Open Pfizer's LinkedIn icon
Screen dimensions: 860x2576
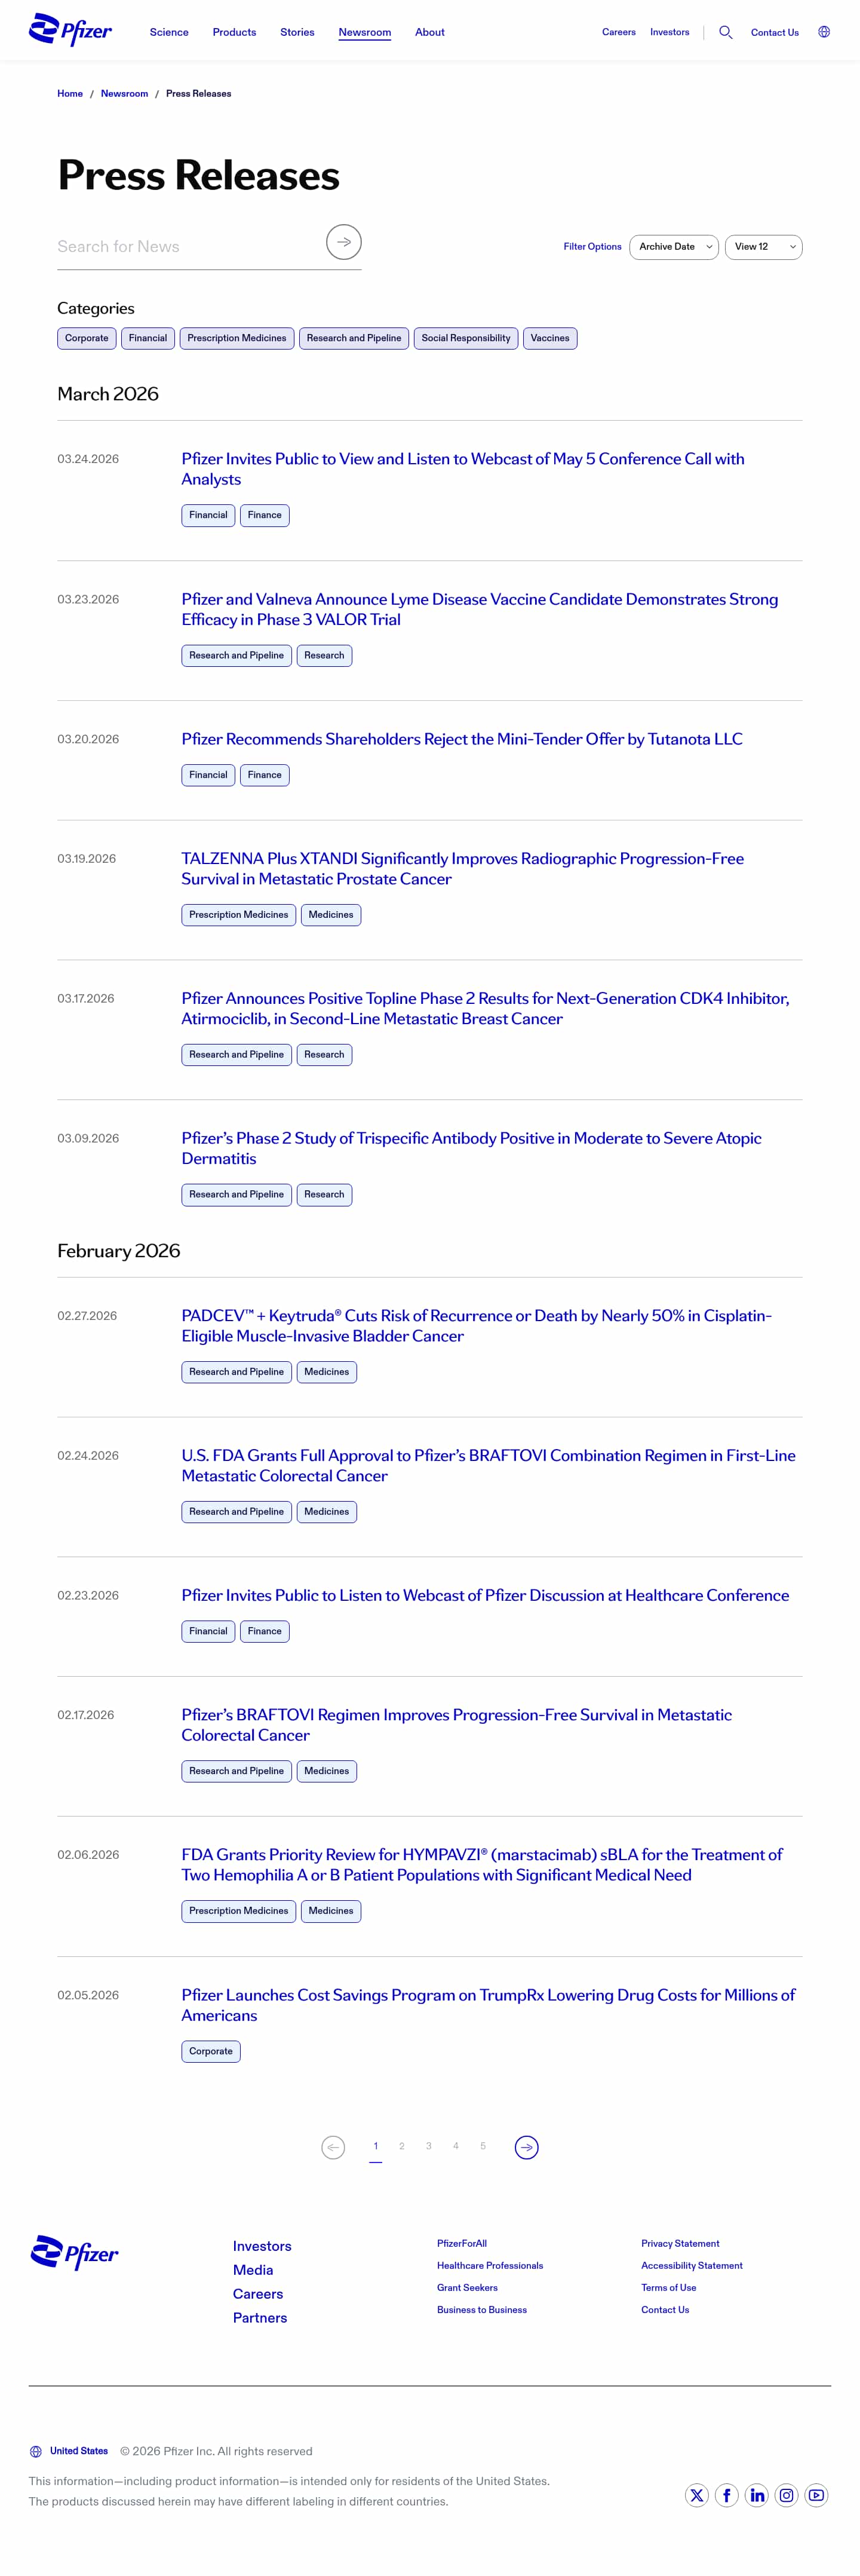coord(757,2495)
